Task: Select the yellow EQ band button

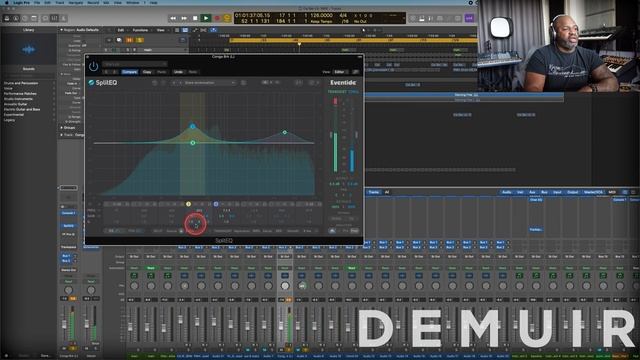Action: click(188, 204)
